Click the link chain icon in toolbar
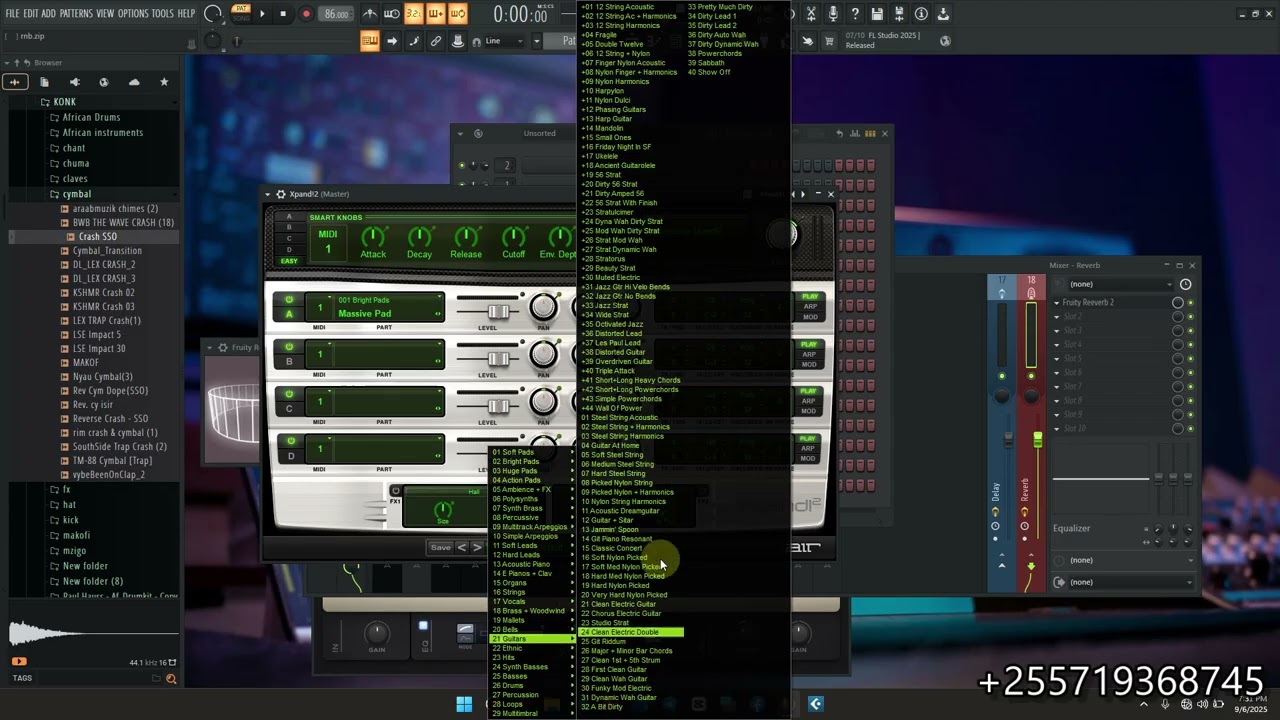 coord(436,41)
